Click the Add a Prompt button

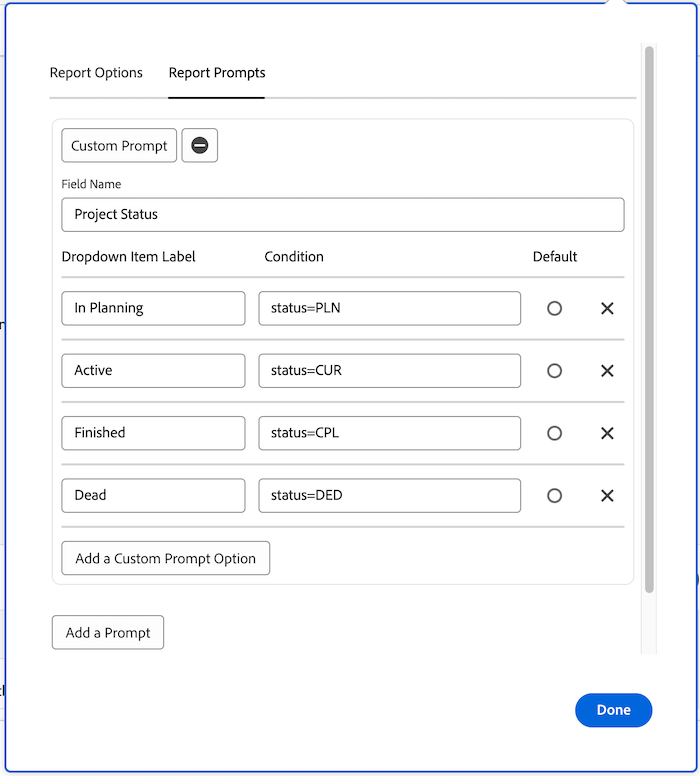(x=108, y=633)
